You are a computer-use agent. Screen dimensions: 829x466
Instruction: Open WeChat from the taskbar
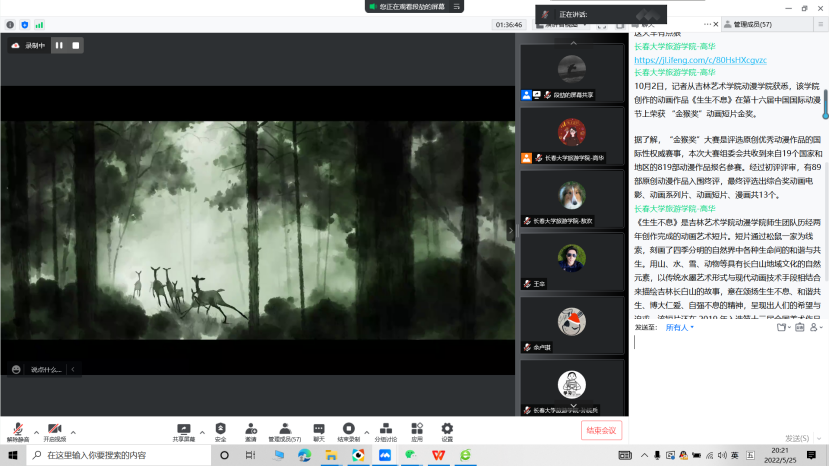(x=411, y=455)
